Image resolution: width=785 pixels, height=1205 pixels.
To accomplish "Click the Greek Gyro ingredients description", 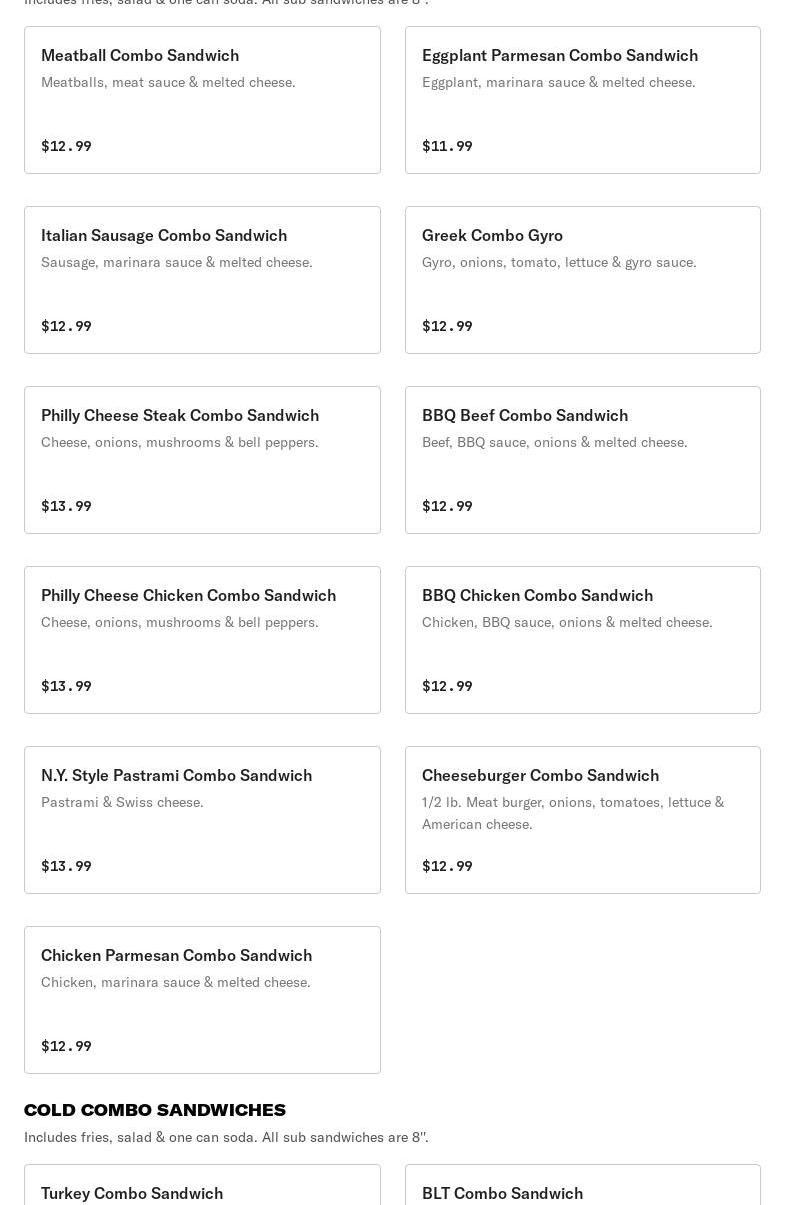I will coord(559,262).
